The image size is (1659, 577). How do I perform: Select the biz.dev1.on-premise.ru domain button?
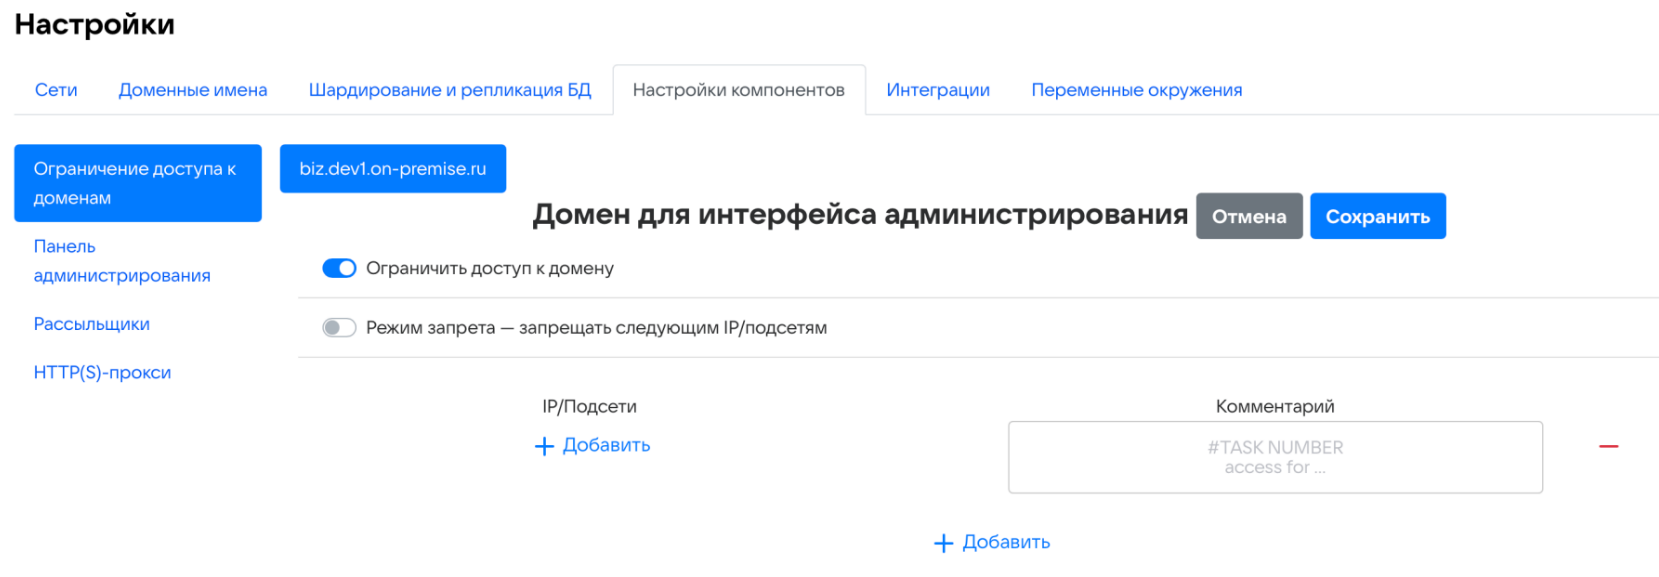pos(392,169)
